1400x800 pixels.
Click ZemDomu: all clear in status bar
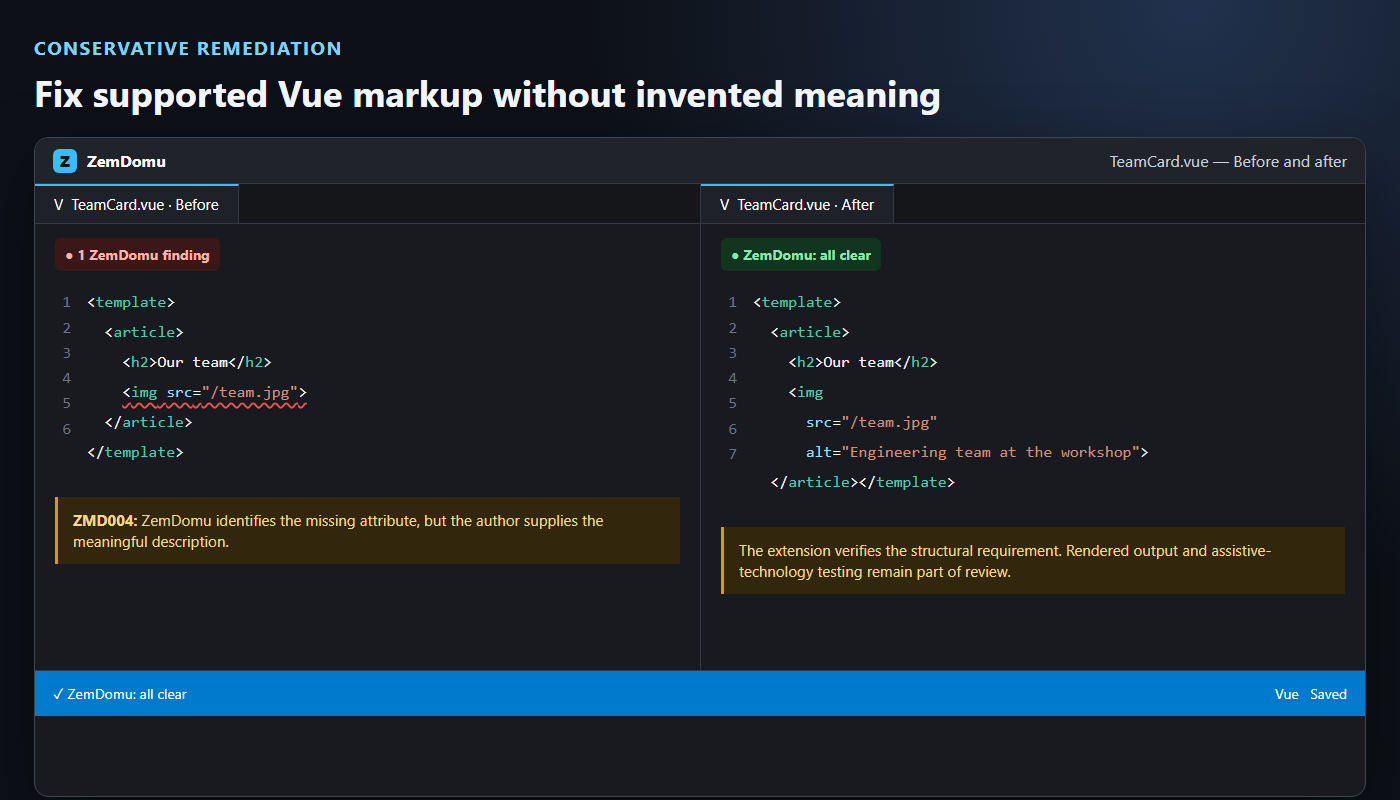[120, 694]
